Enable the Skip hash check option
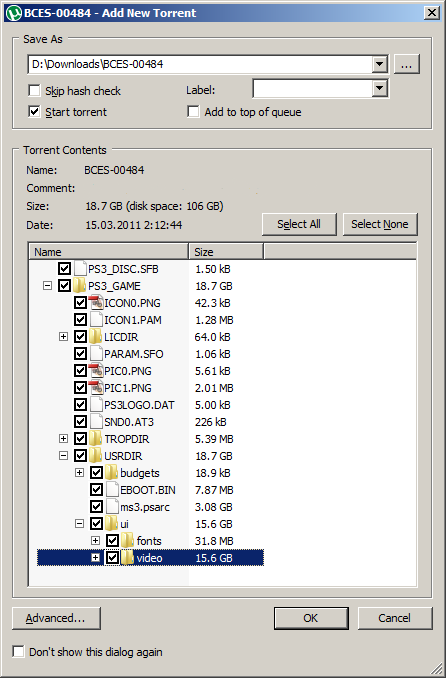Image resolution: width=446 pixels, height=678 pixels. coord(34,90)
